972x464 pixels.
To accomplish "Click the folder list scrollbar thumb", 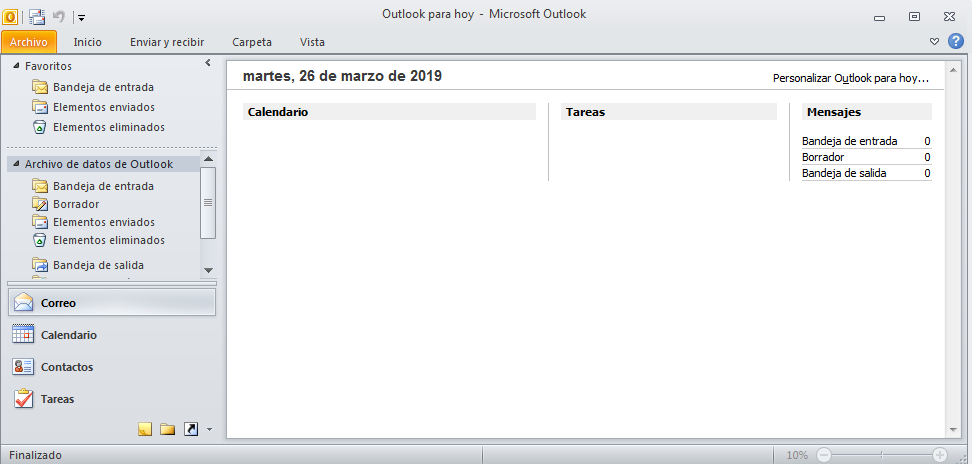I will [208, 203].
